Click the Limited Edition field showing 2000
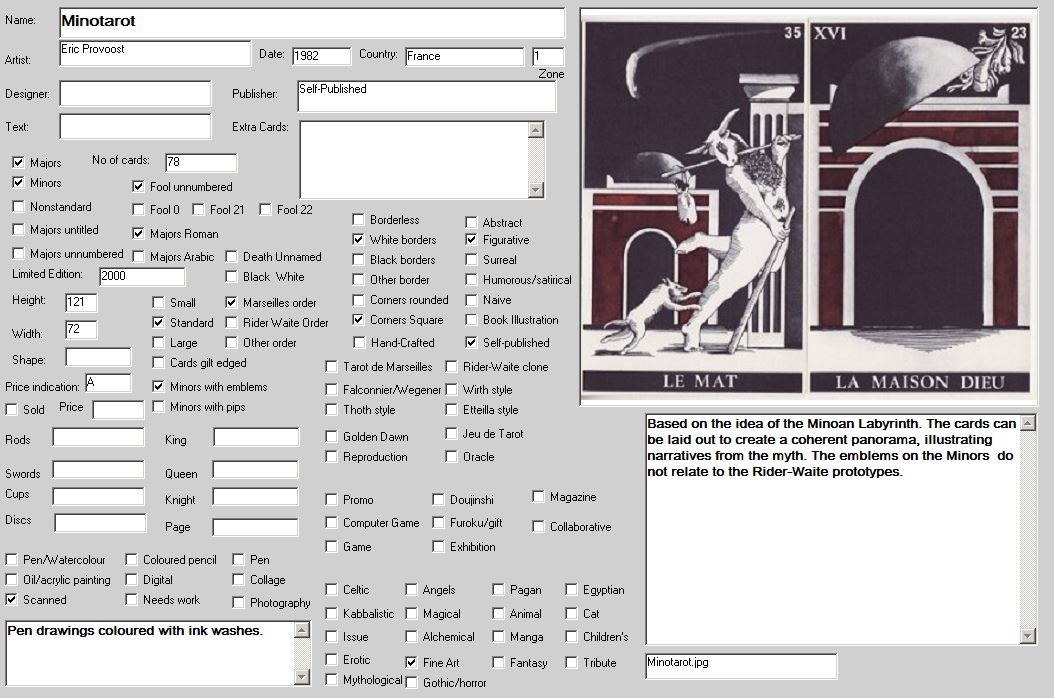The image size is (1054, 698). [141, 276]
